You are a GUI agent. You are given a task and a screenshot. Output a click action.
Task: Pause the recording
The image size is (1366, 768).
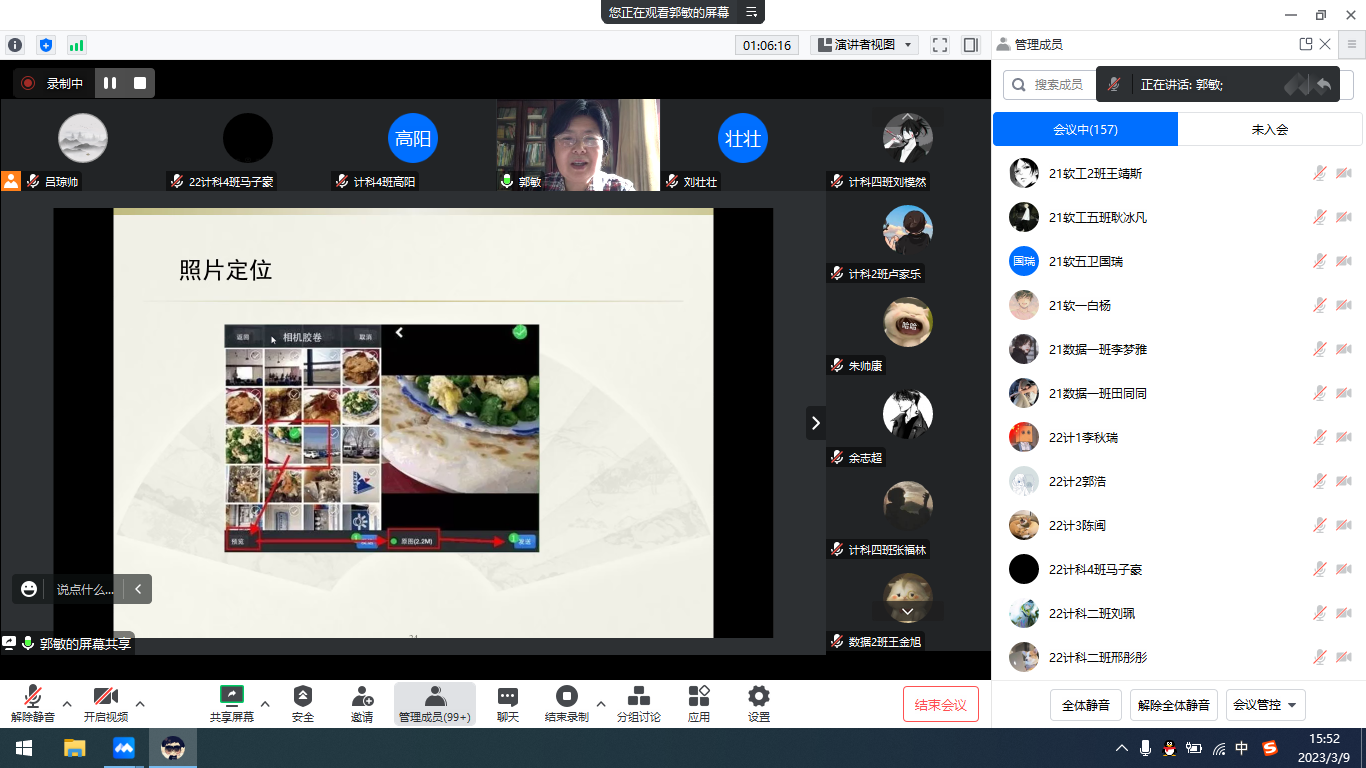click(x=110, y=83)
